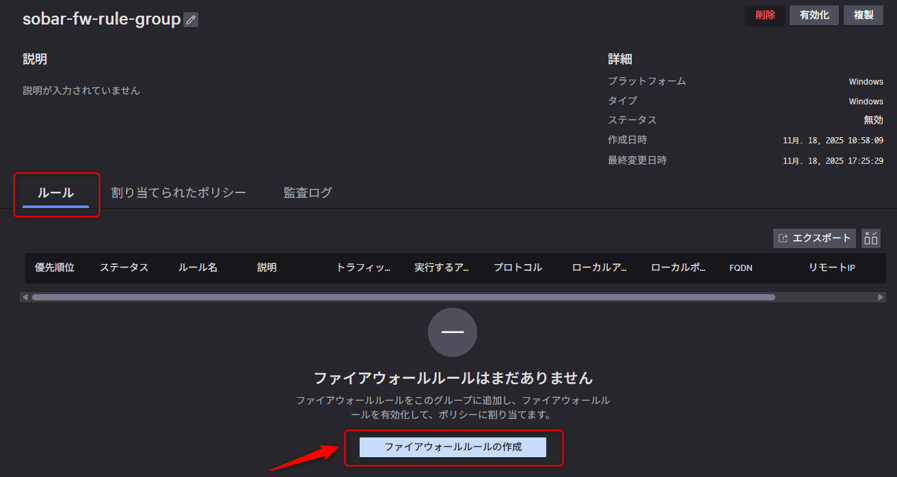Click the 実行するア... column header
This screenshot has width=897, height=477.
(x=442, y=268)
